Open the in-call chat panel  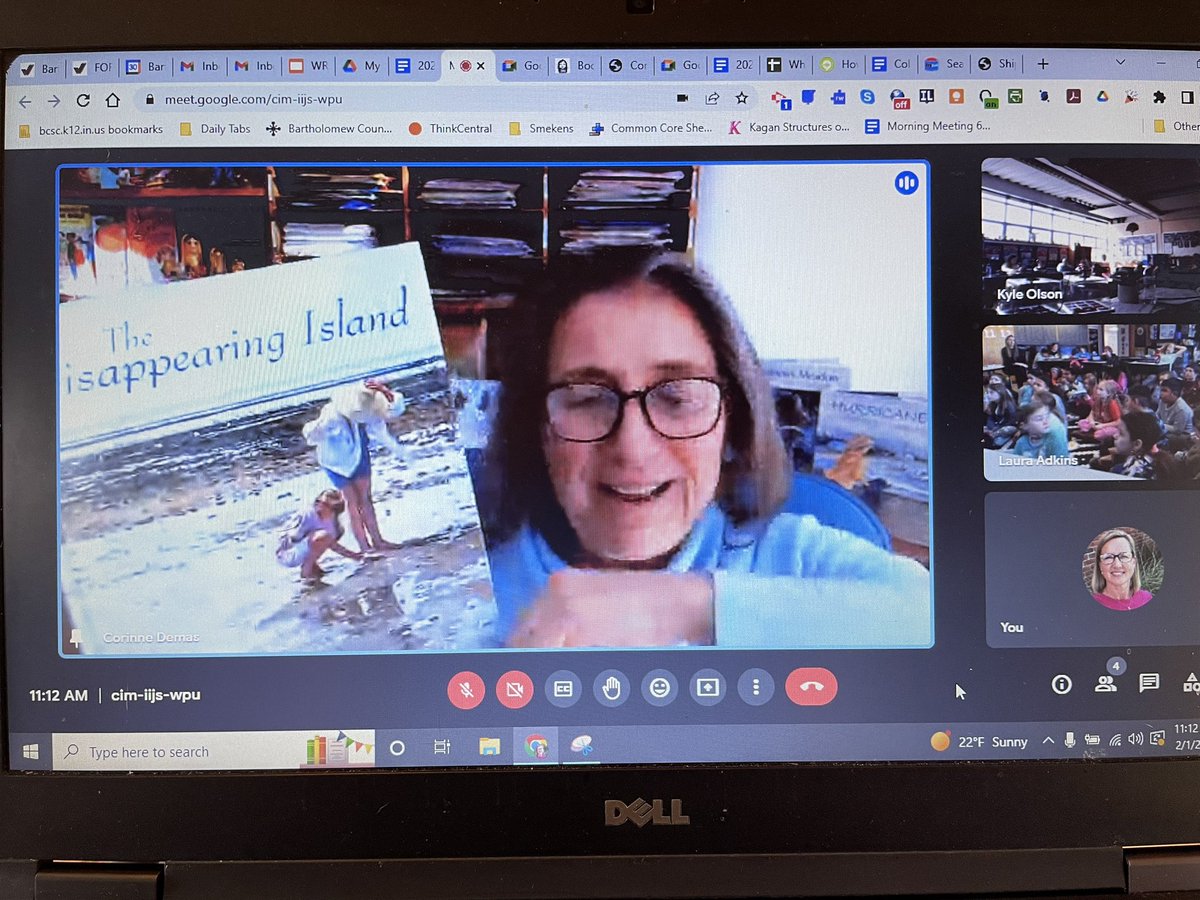(1150, 685)
